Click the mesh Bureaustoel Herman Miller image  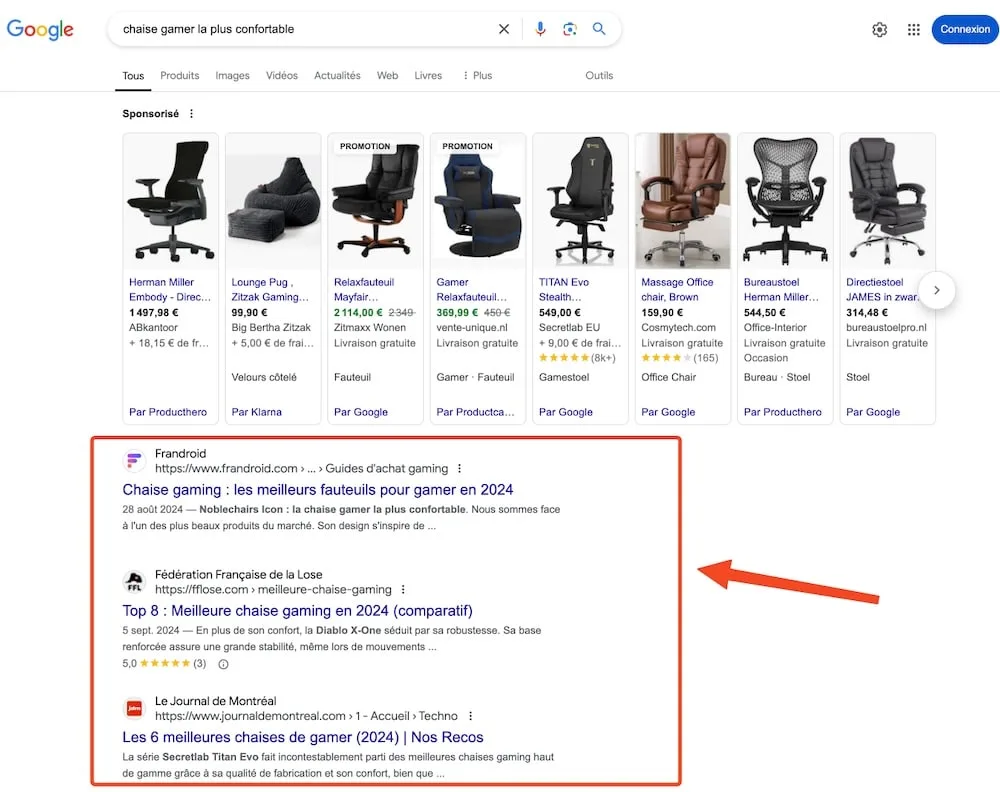(x=785, y=201)
